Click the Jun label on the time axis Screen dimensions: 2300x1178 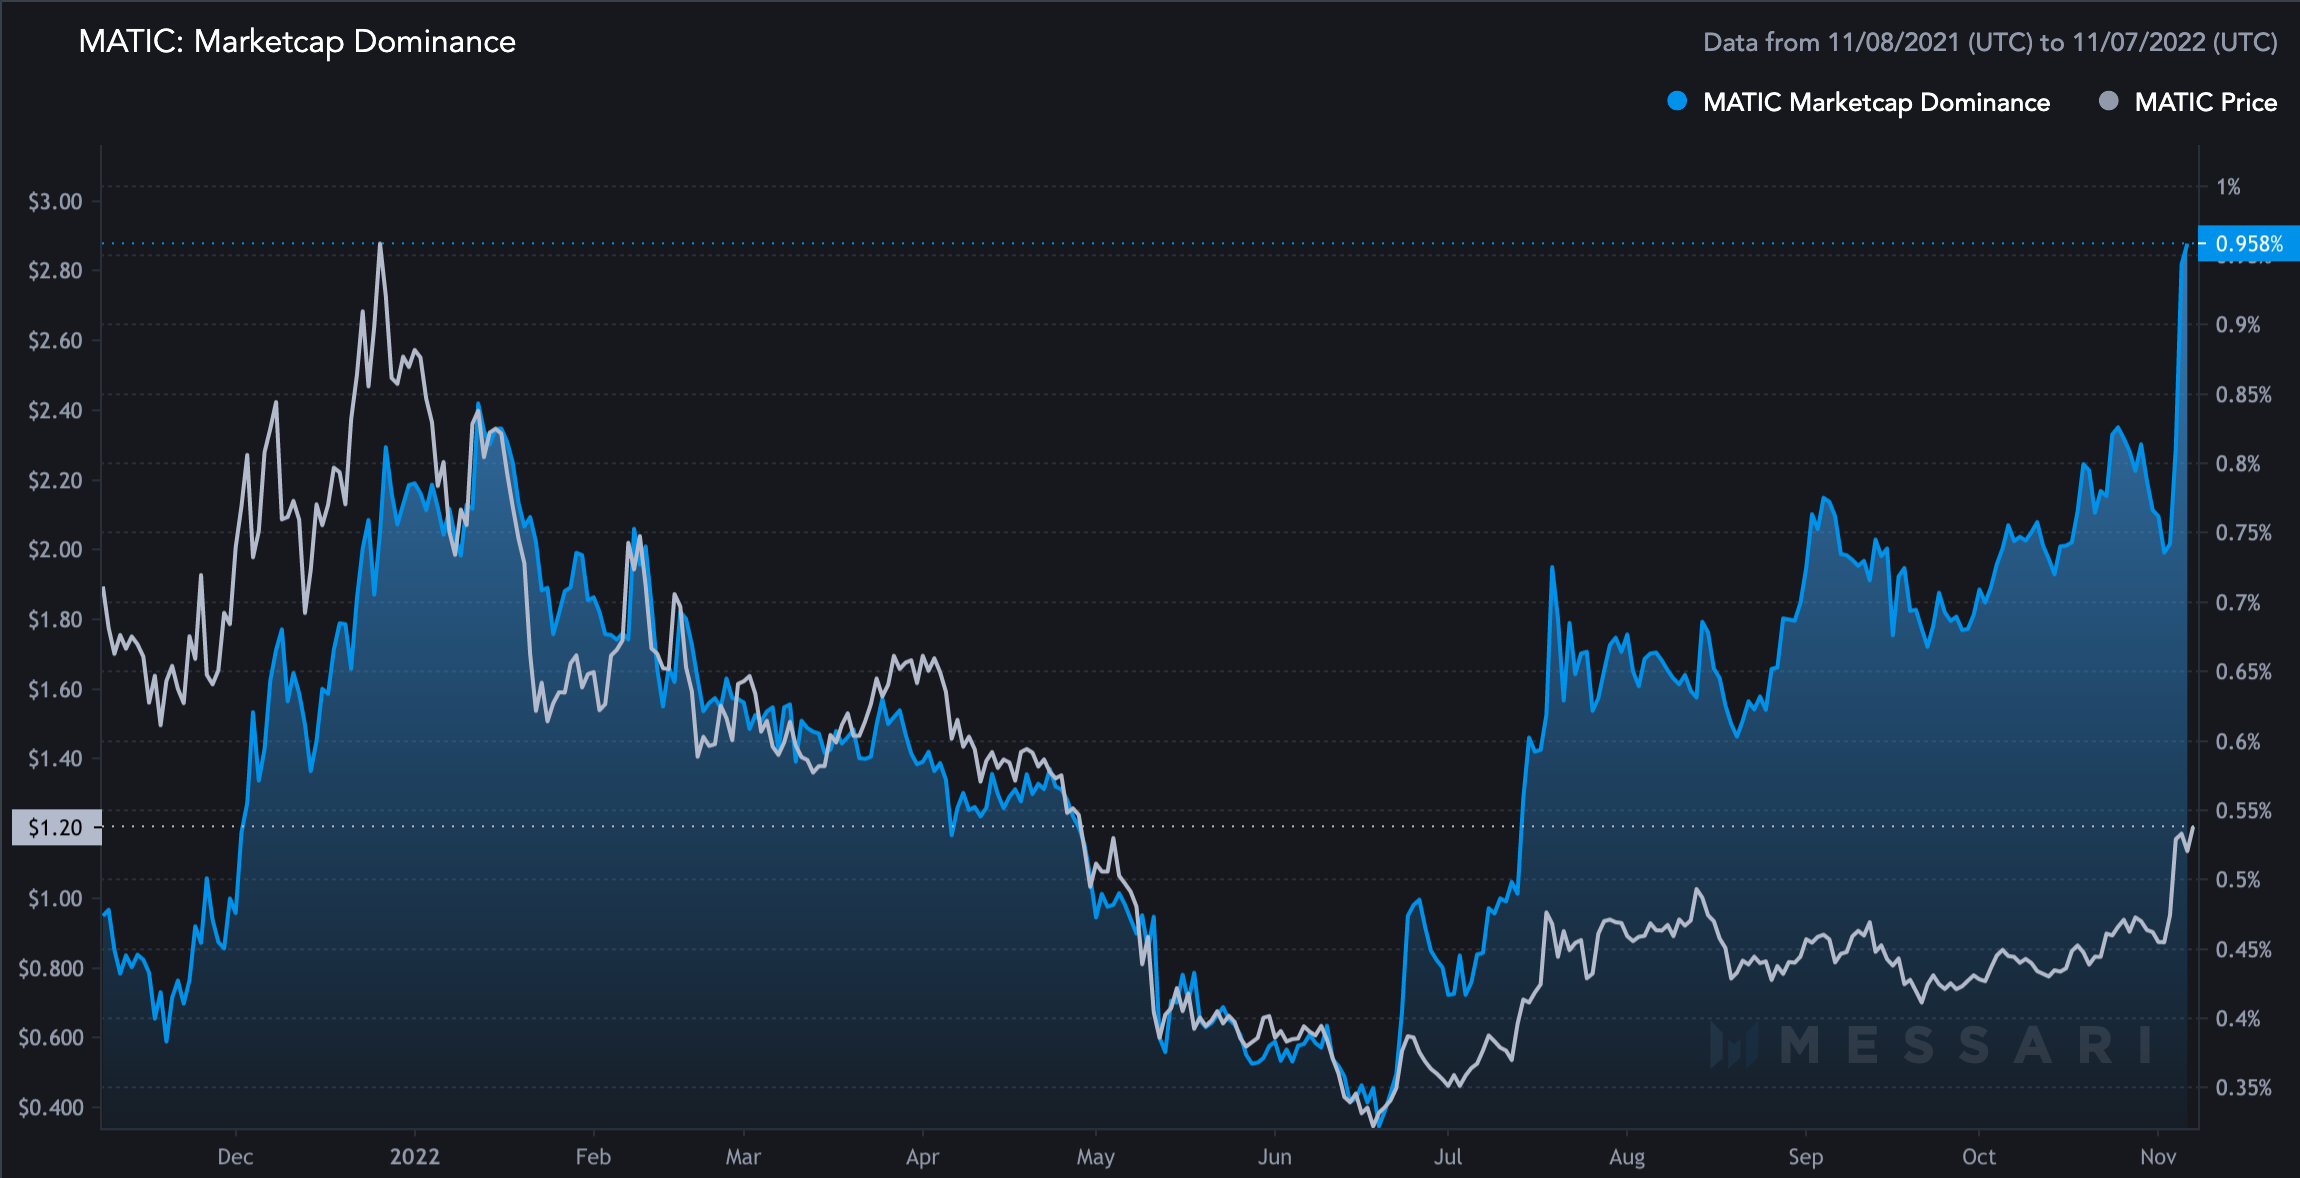point(1274,1157)
